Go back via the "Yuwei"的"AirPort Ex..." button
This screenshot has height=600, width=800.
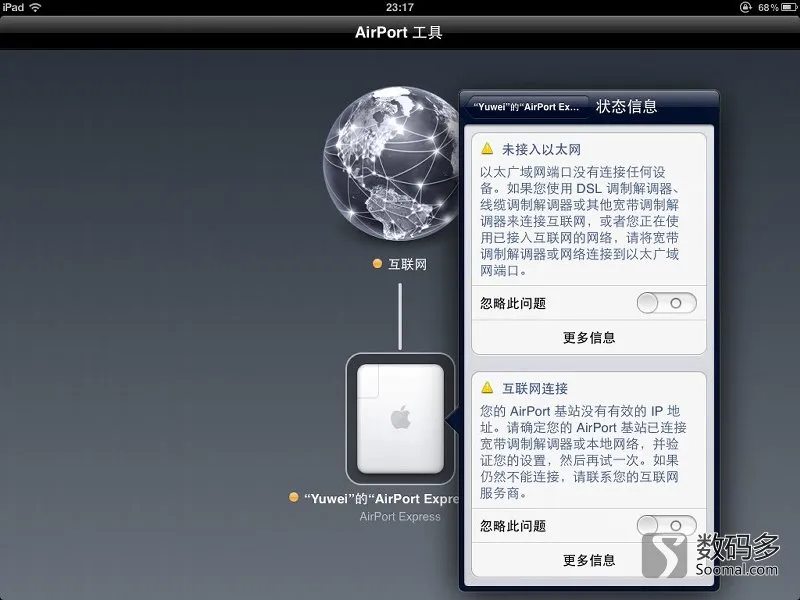pos(527,107)
